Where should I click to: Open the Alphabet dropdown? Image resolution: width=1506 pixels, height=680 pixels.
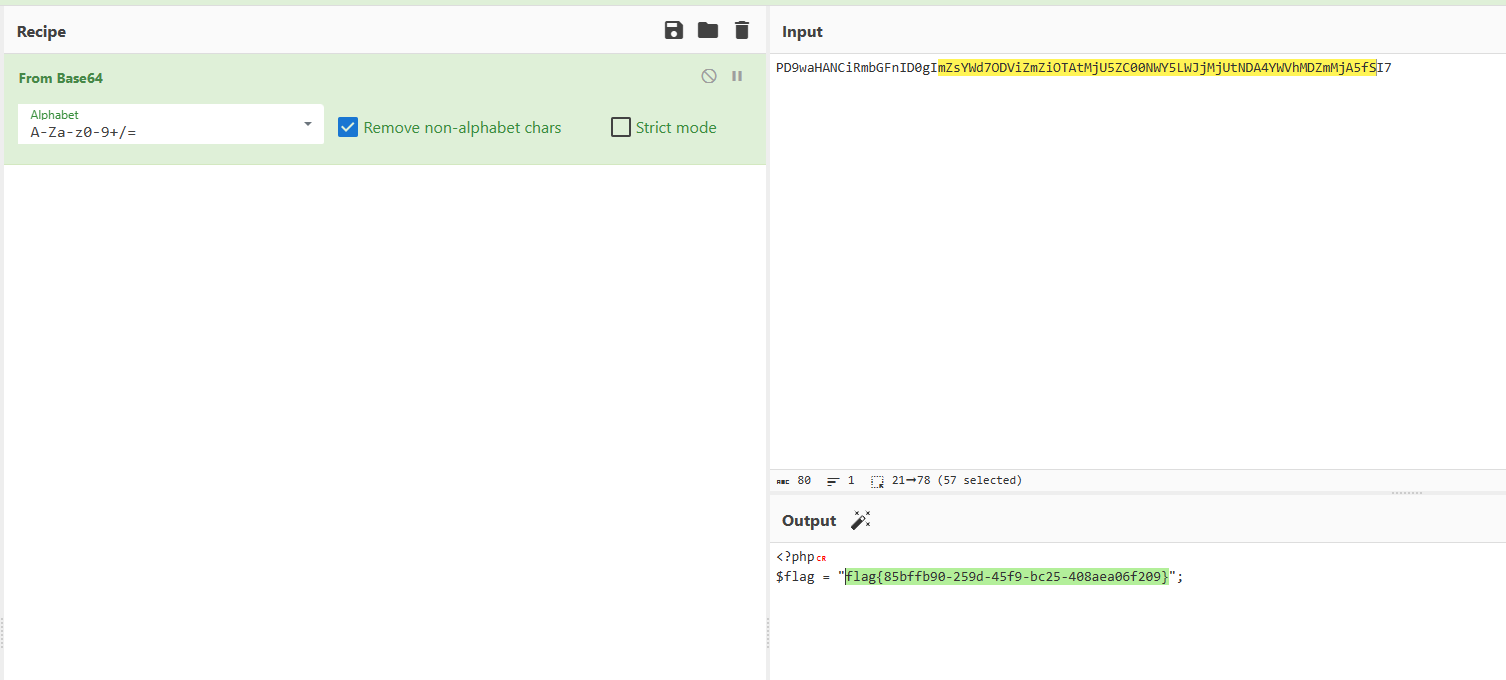pos(171,124)
